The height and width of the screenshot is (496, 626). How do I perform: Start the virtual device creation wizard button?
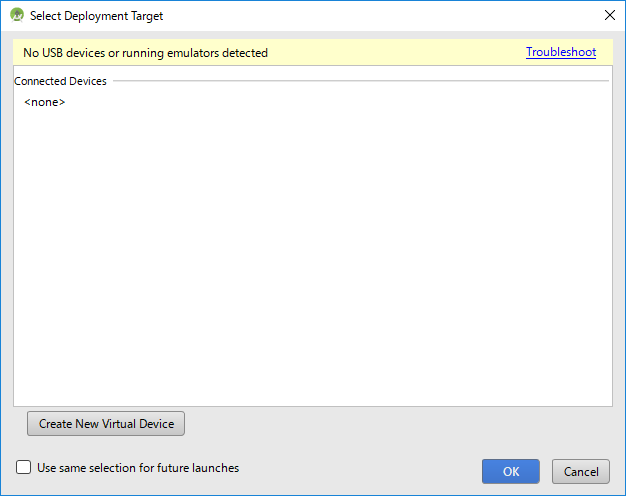tap(106, 424)
